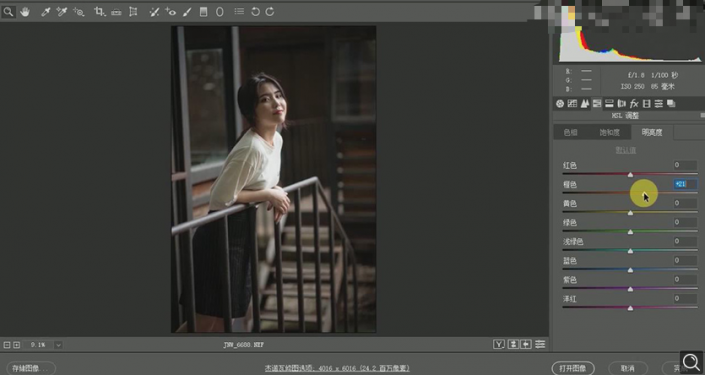Zoom in with the plus button
The image size is (705, 375).
(17, 345)
